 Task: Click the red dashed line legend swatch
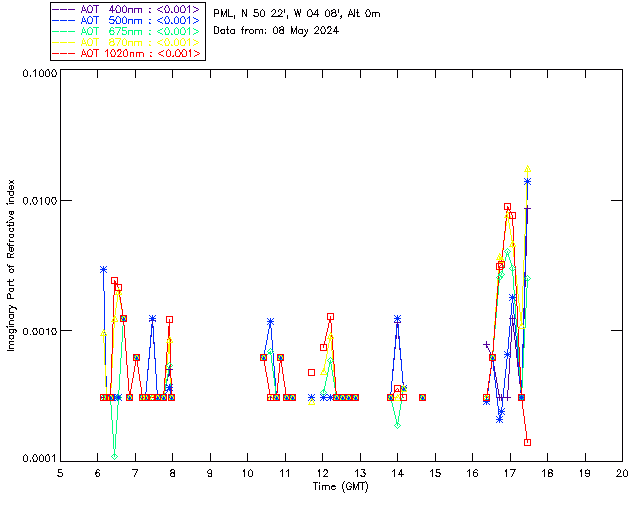(64, 53)
